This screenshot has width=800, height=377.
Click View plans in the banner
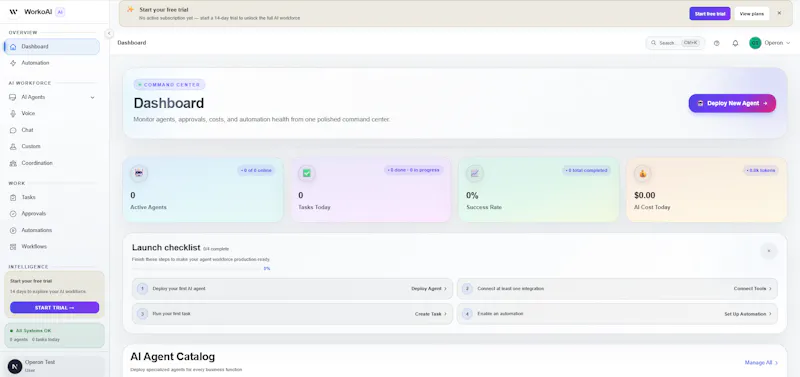click(x=752, y=14)
